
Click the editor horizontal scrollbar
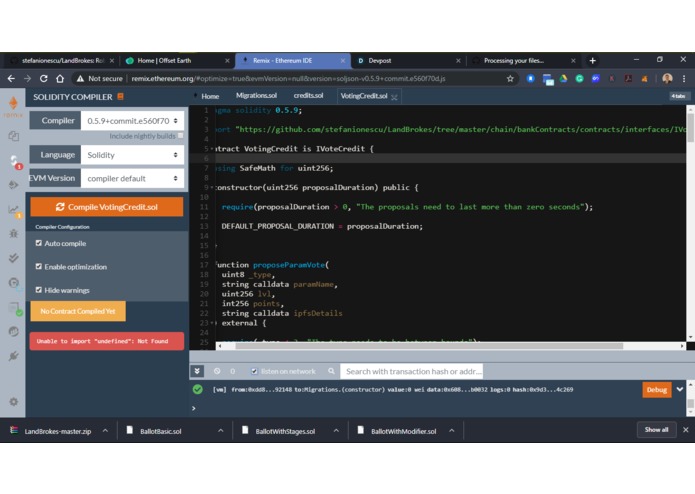[x=429, y=346]
